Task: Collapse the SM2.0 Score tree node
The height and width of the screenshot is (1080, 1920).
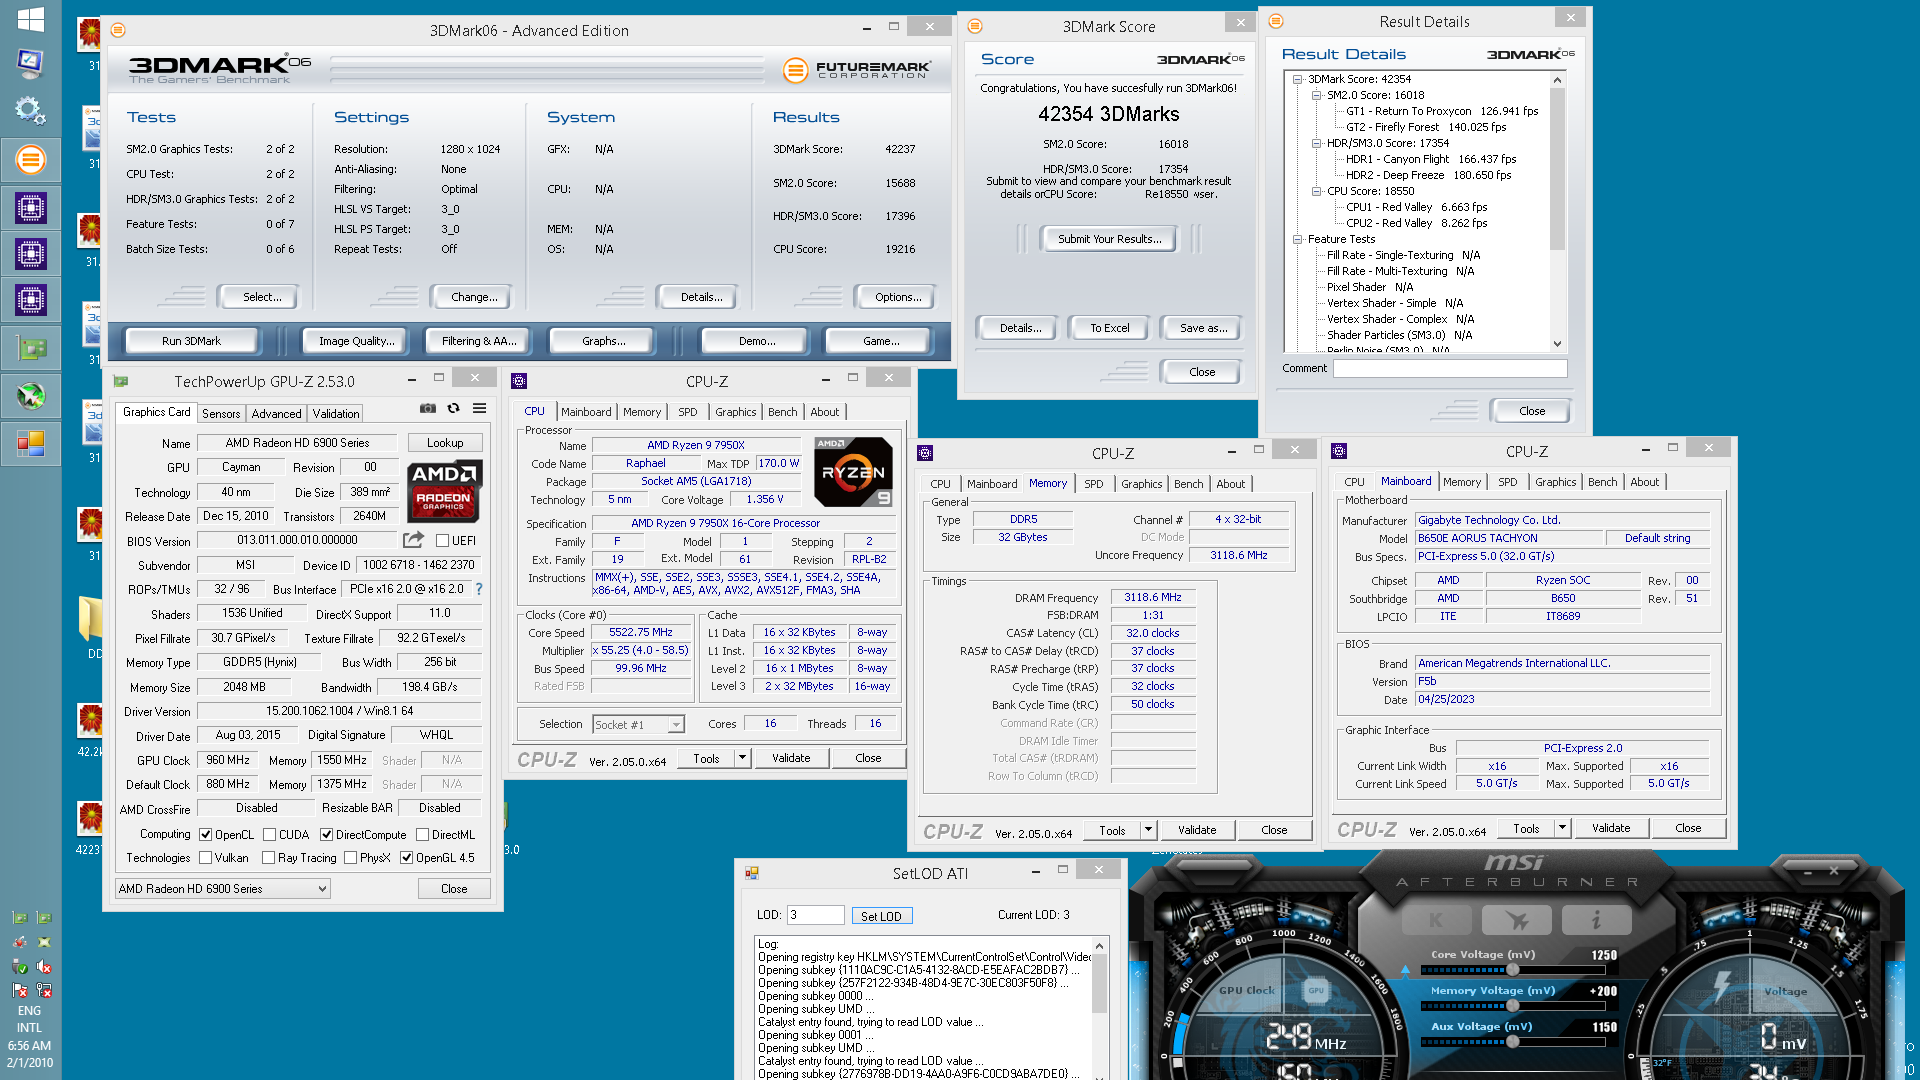Action: coord(1316,95)
